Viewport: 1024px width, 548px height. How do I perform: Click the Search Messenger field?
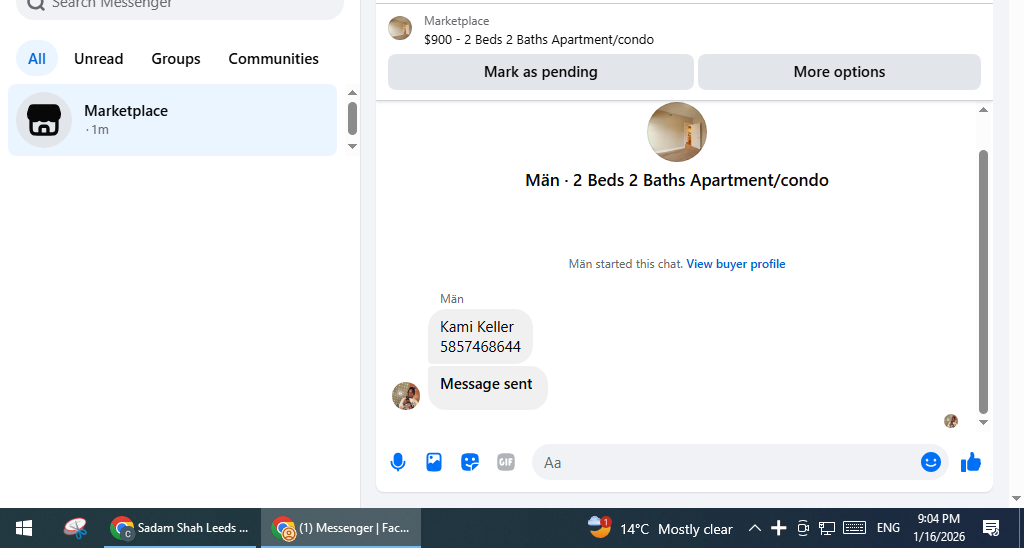click(x=180, y=5)
